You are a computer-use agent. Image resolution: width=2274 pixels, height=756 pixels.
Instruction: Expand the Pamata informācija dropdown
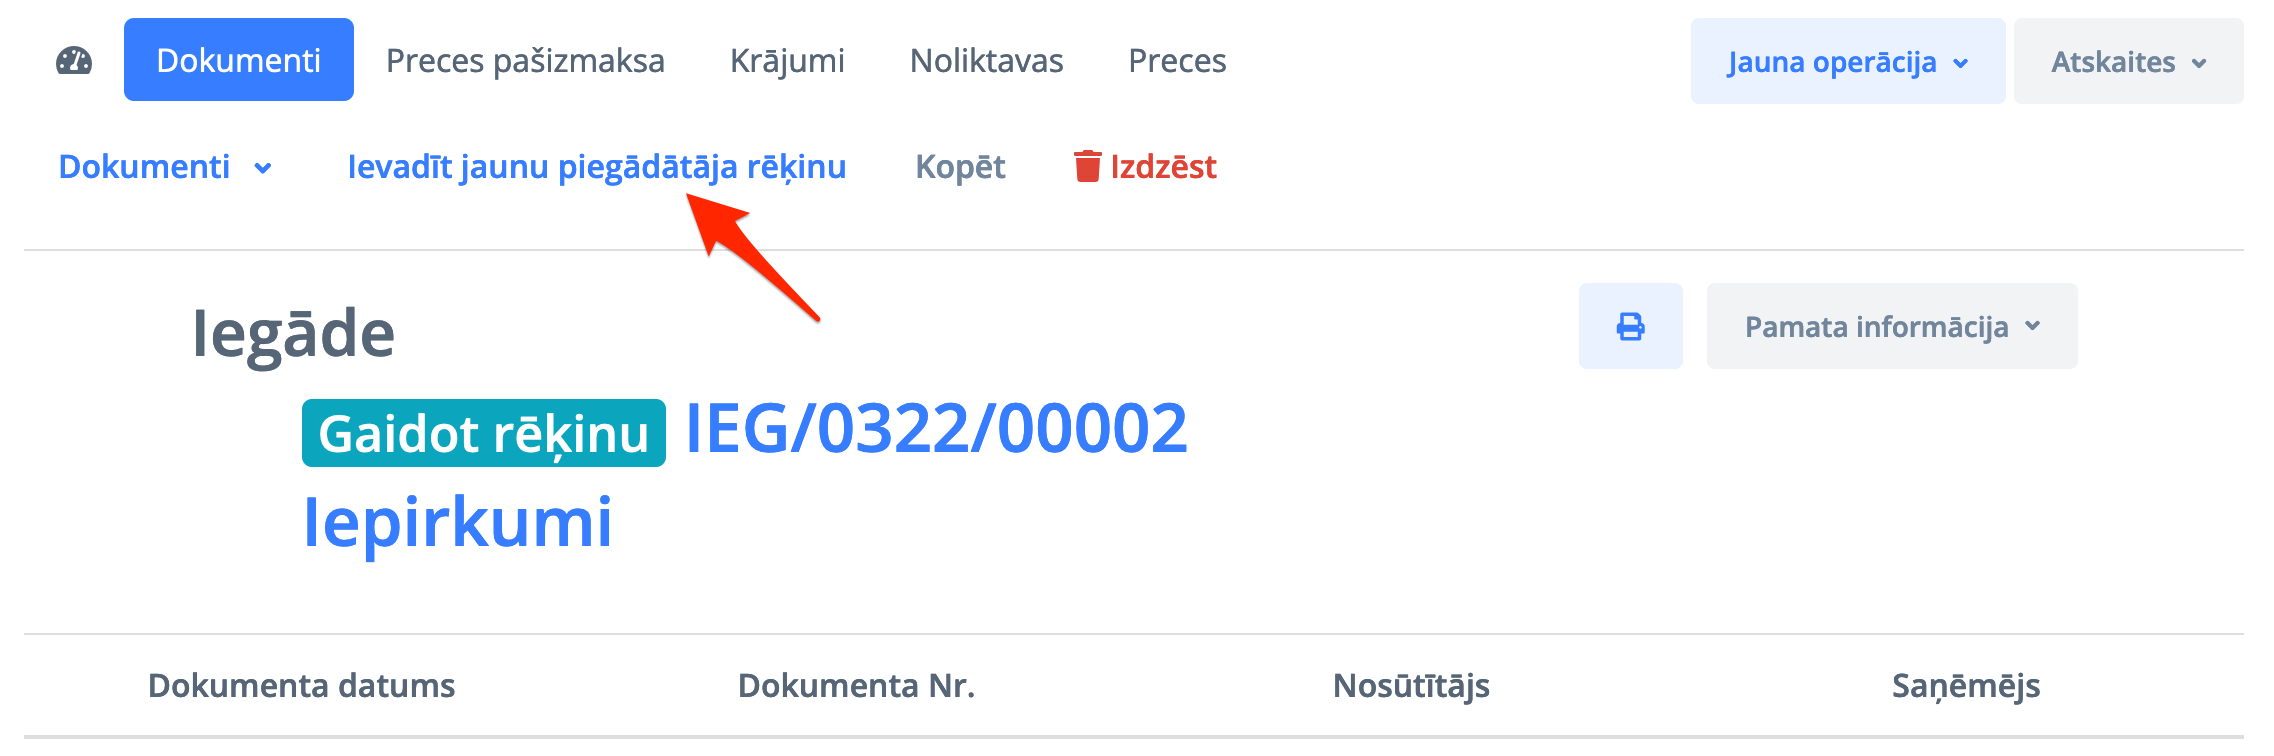(x=1892, y=326)
